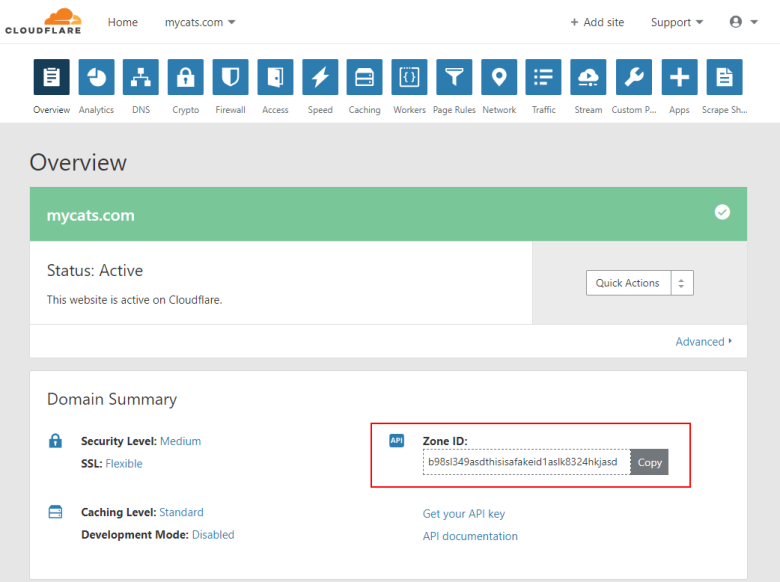This screenshot has width=780, height=582.
Task: Click the mycats.com green banner title
Action: [91, 215]
